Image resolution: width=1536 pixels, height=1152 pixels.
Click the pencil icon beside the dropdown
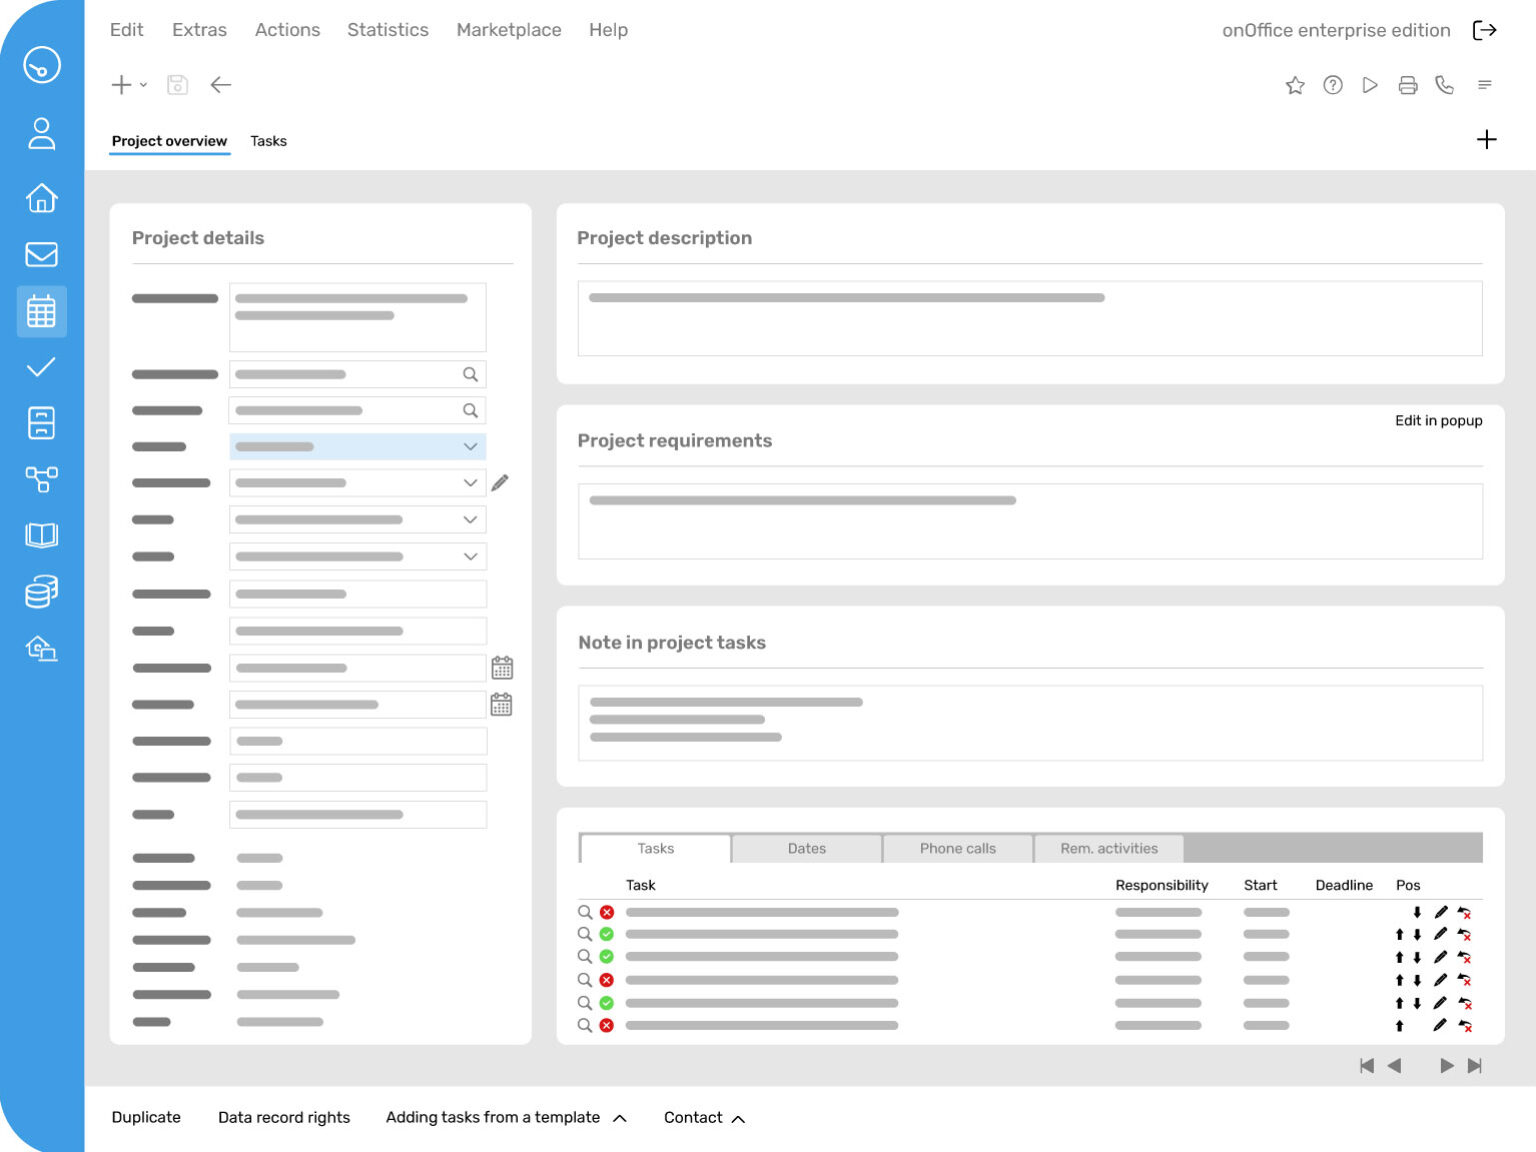pyautogui.click(x=500, y=483)
